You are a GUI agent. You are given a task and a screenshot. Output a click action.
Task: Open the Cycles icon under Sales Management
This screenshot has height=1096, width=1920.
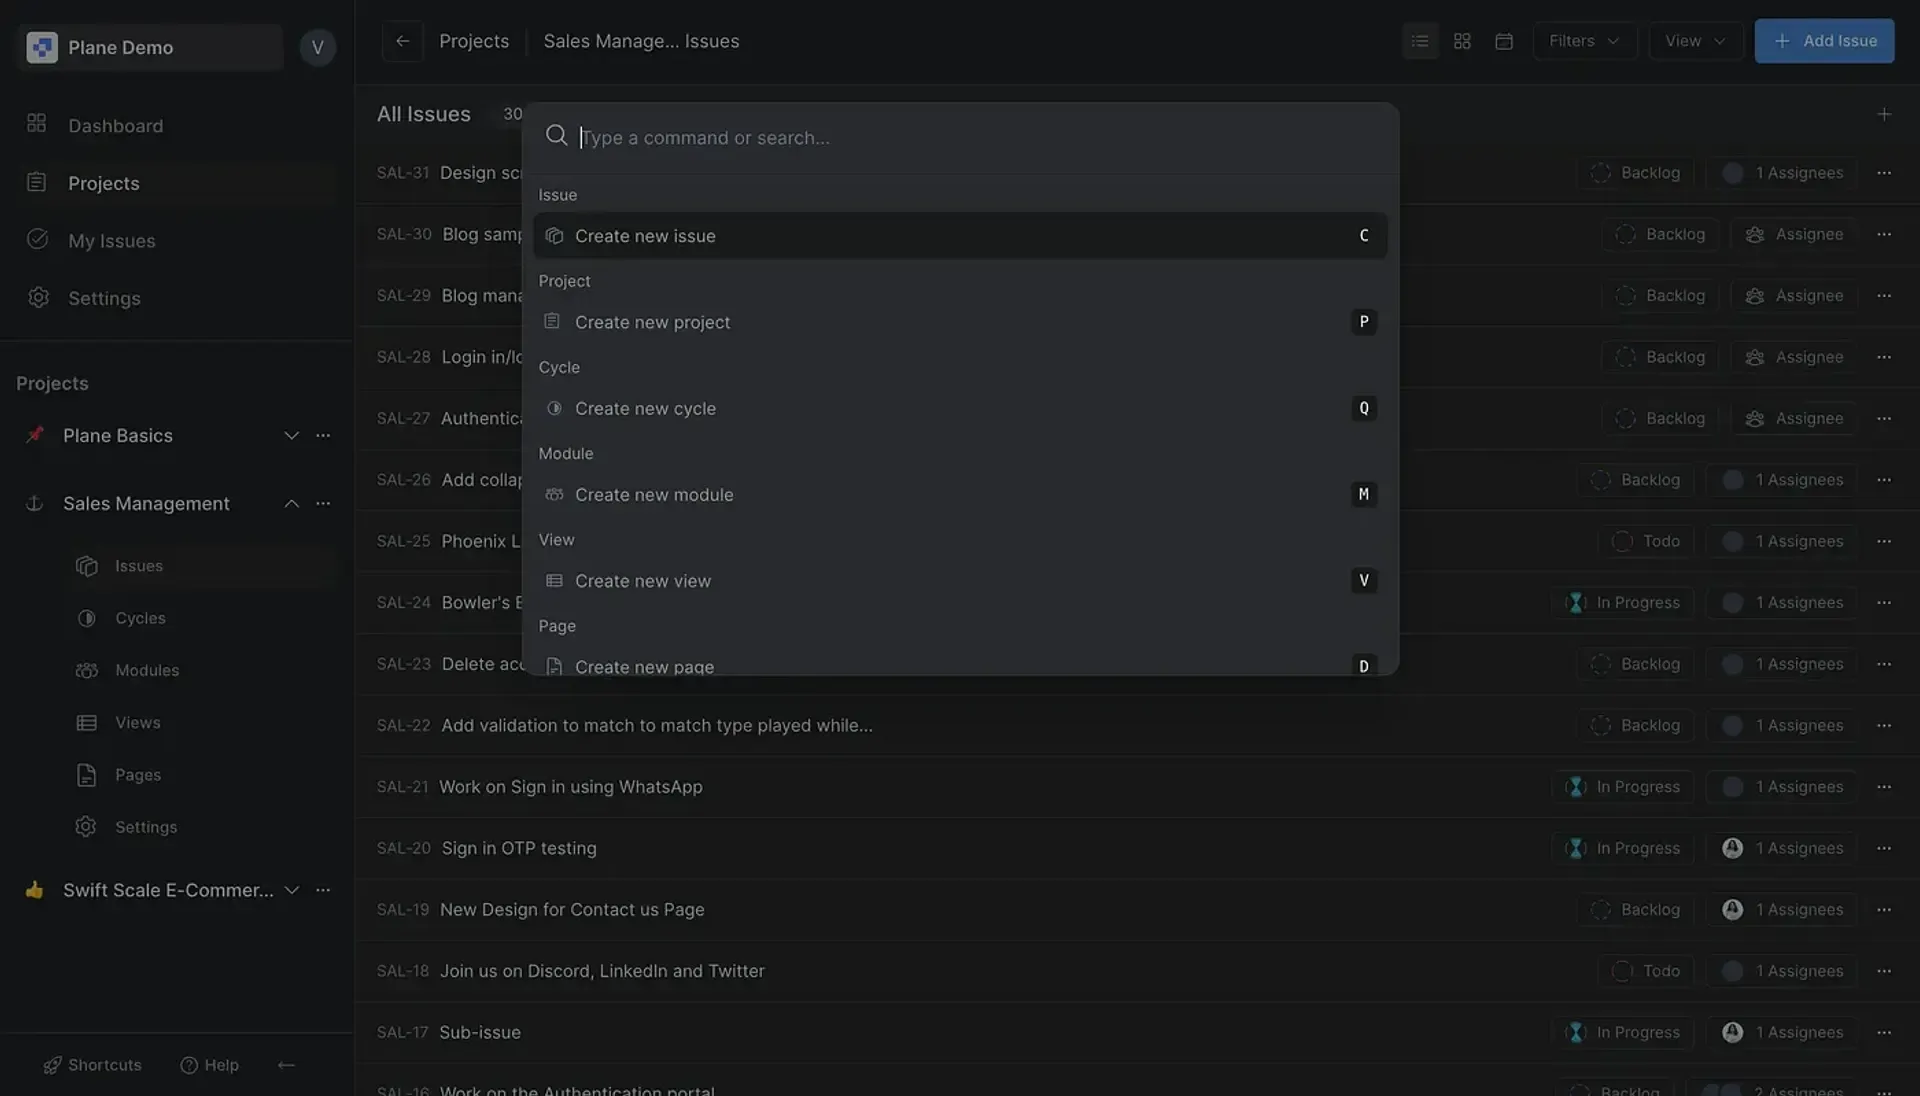coord(87,618)
